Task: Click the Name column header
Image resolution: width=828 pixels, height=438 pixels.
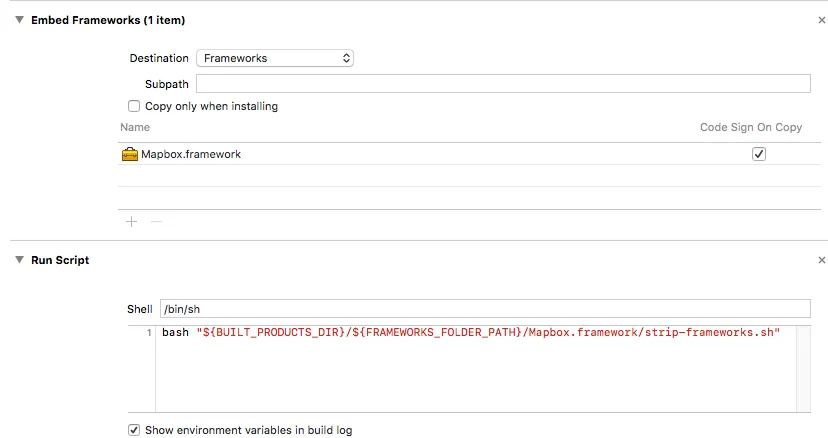Action: click(x=135, y=127)
